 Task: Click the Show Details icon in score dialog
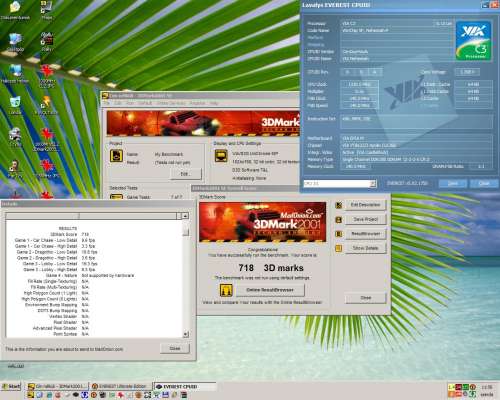(x=339, y=248)
